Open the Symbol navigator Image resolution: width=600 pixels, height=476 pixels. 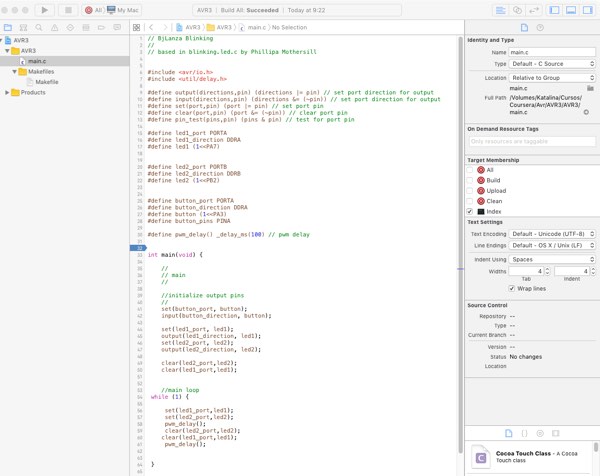point(23,28)
